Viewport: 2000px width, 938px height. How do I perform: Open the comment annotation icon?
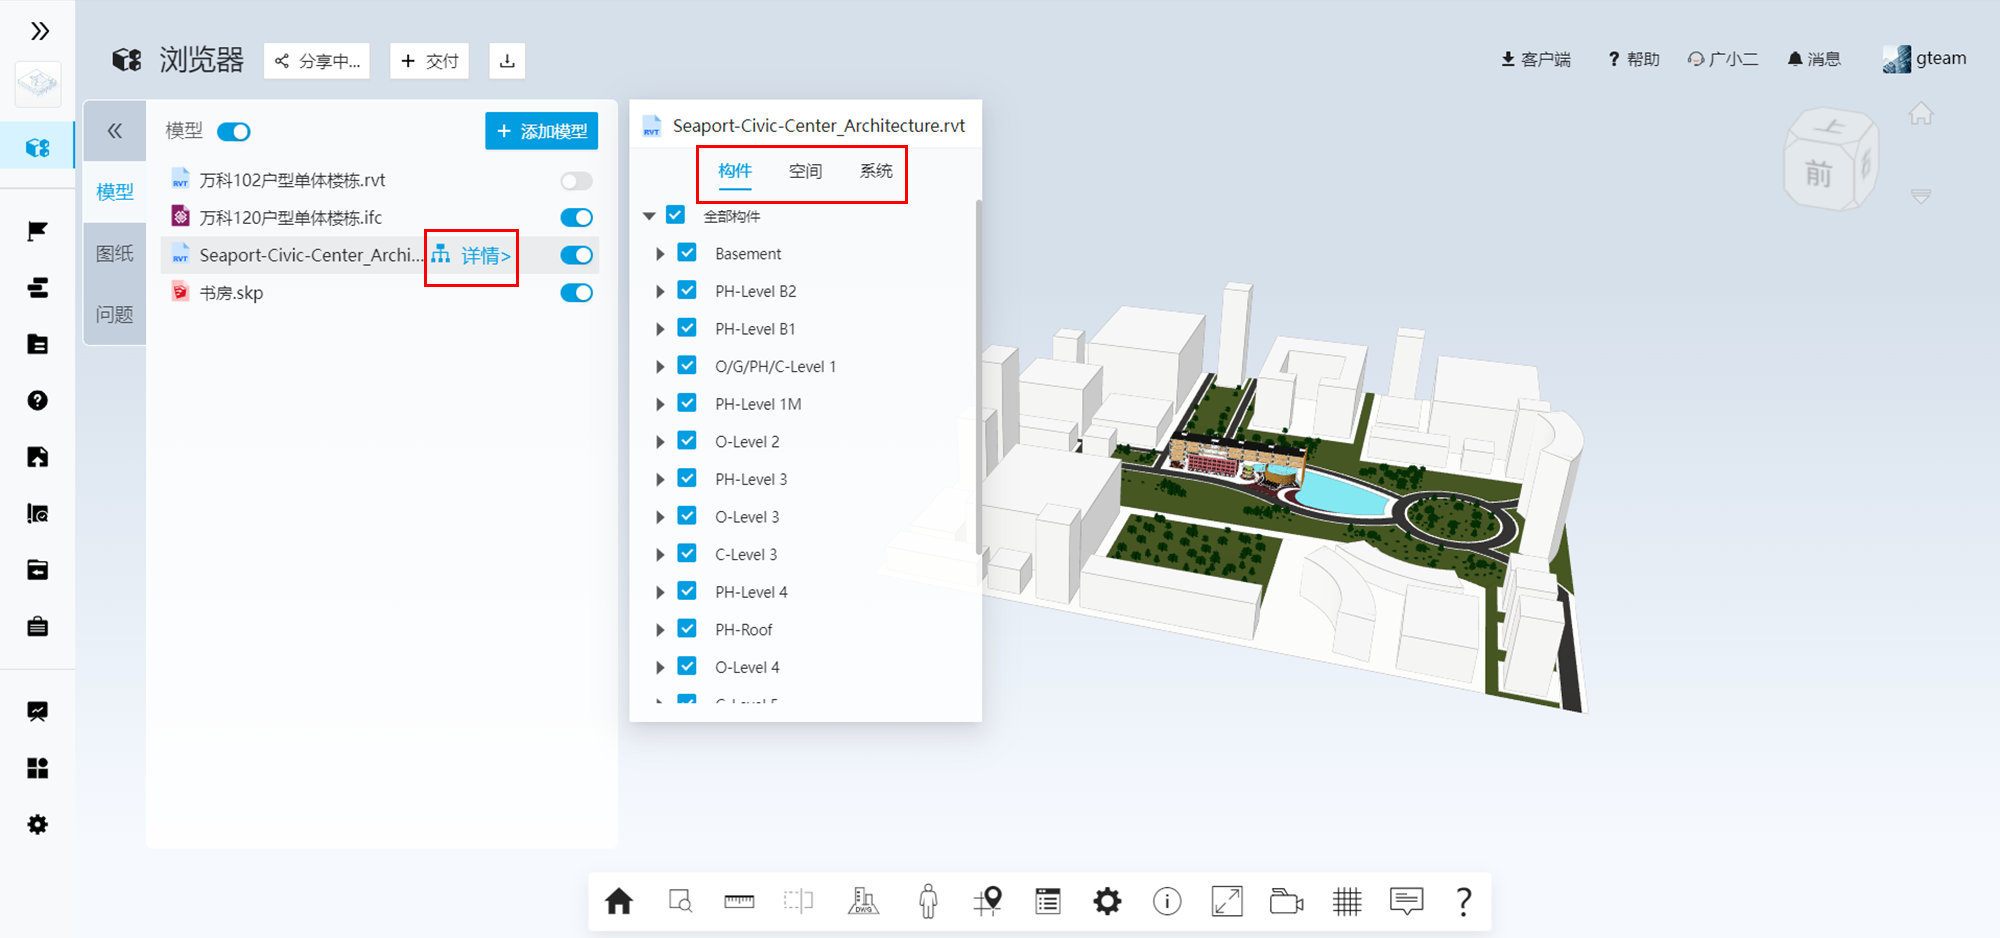tap(1406, 901)
